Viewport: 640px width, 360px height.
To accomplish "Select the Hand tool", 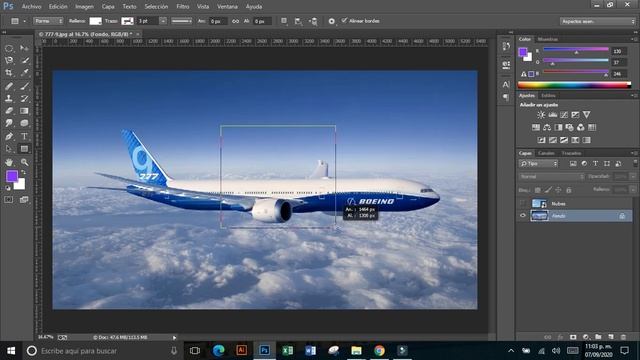I will coord(9,162).
